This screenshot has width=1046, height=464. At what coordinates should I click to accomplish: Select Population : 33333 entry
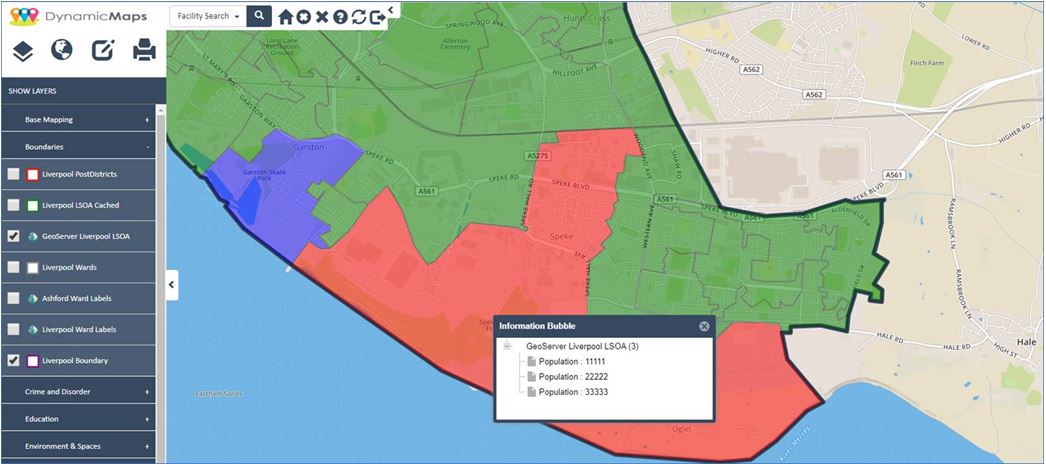573,392
